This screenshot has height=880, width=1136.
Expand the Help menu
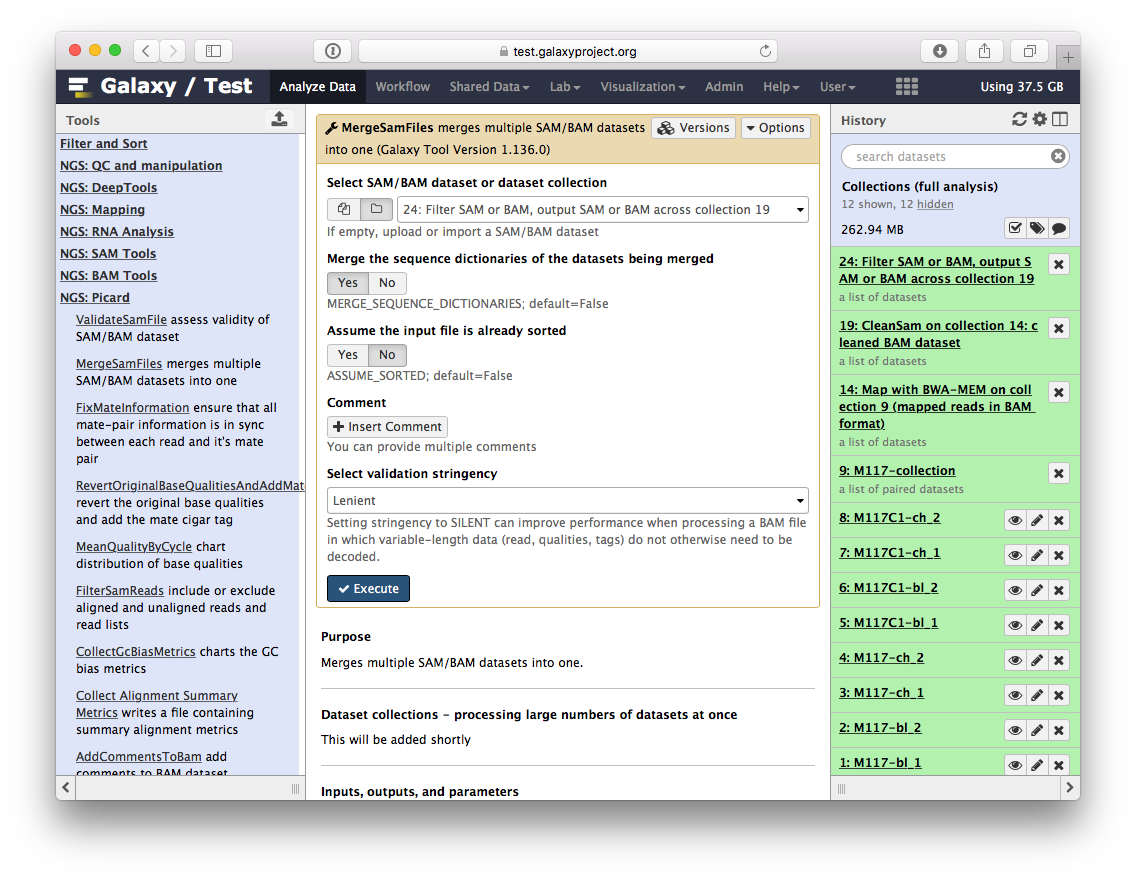780,86
